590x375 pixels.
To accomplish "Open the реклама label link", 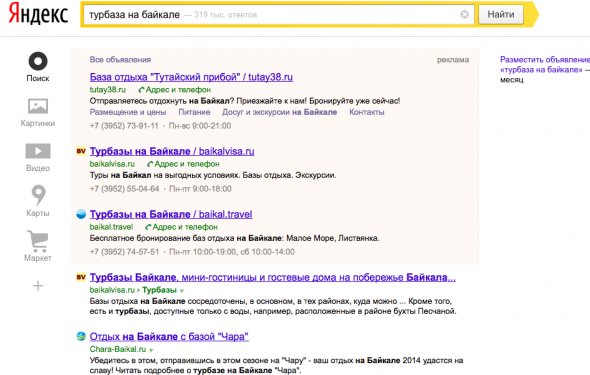I will coord(453,59).
